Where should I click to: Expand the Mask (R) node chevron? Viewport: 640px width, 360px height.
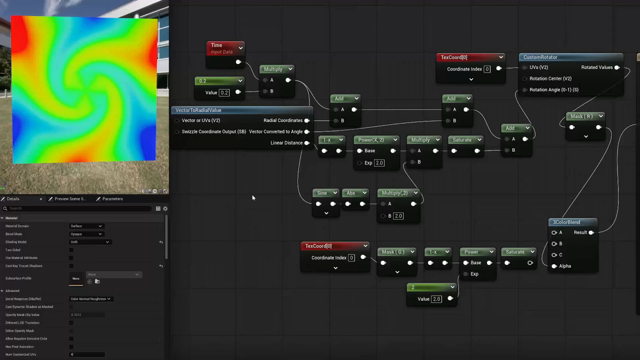(x=586, y=136)
